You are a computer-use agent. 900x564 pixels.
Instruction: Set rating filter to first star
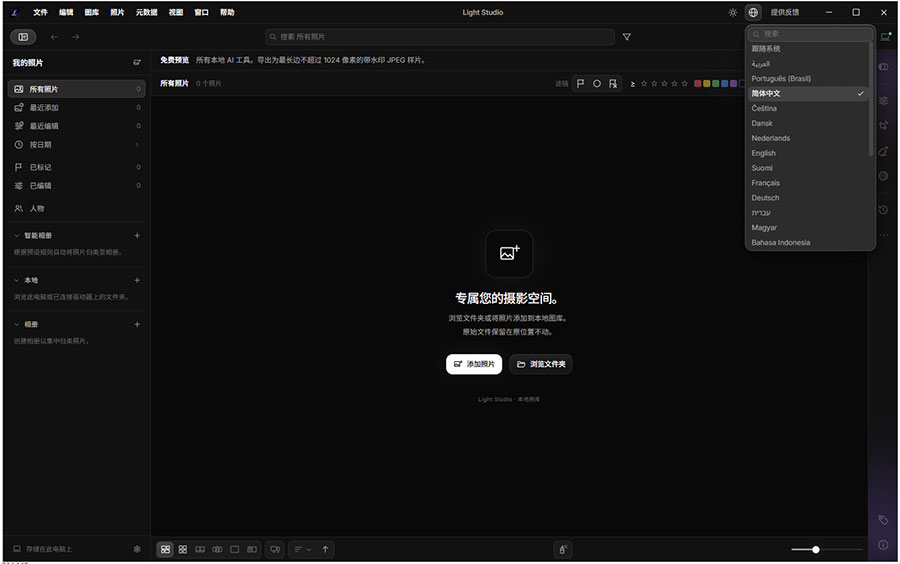(644, 84)
